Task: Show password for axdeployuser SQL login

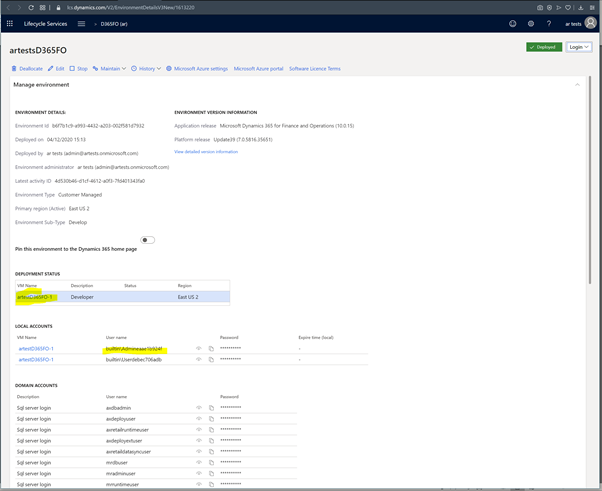Action: (198, 419)
